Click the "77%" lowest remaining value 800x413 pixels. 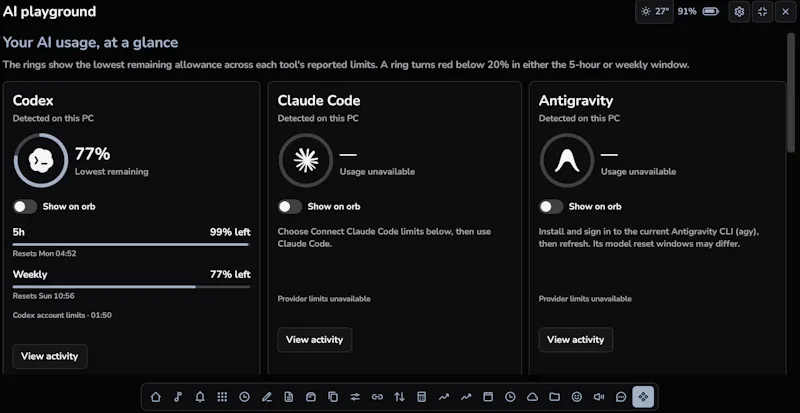click(x=92, y=154)
